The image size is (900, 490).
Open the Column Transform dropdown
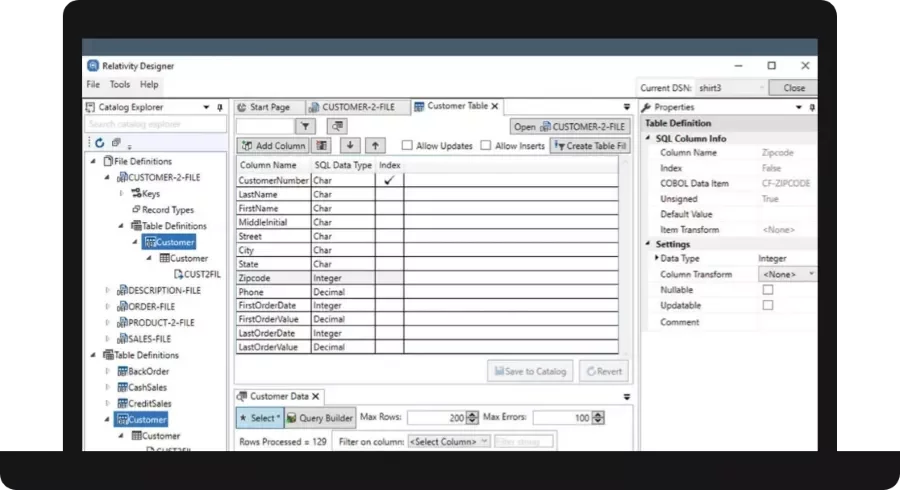pos(788,274)
